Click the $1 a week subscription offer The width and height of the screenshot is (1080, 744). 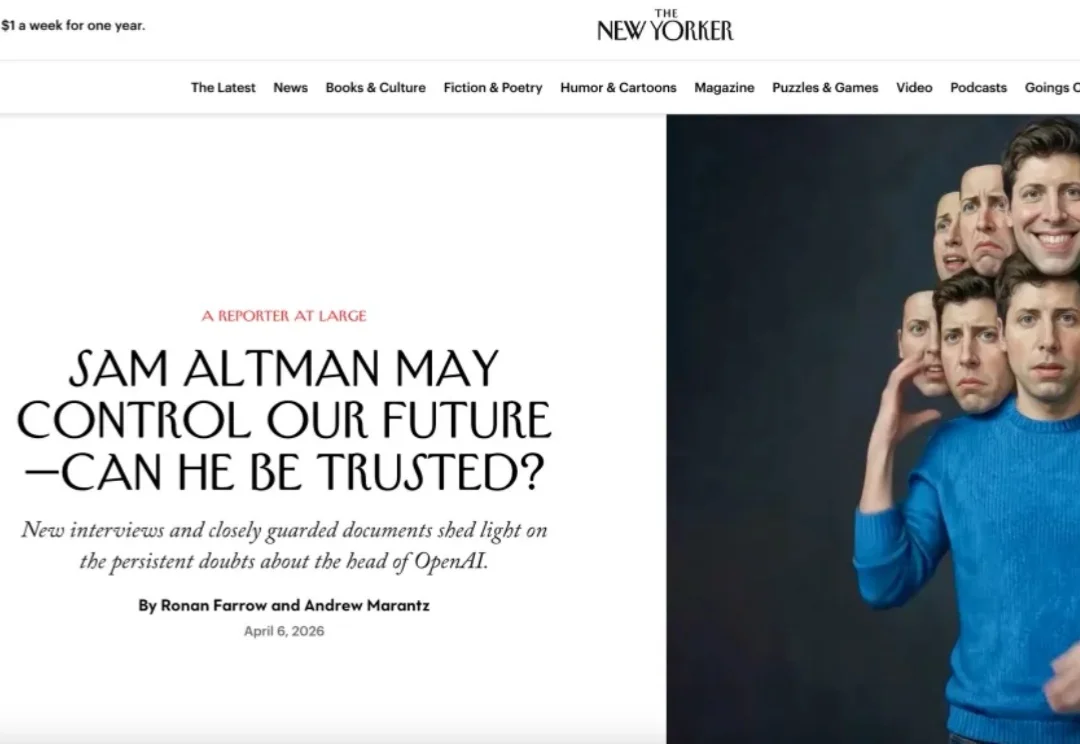(x=73, y=25)
